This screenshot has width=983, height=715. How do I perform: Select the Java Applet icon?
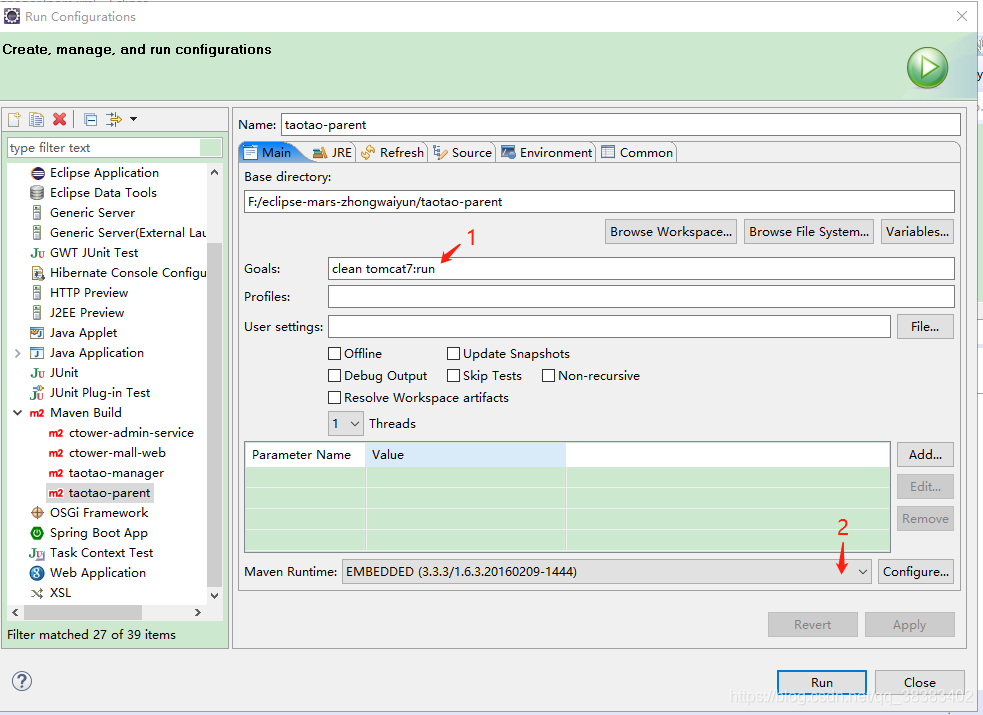[38, 333]
